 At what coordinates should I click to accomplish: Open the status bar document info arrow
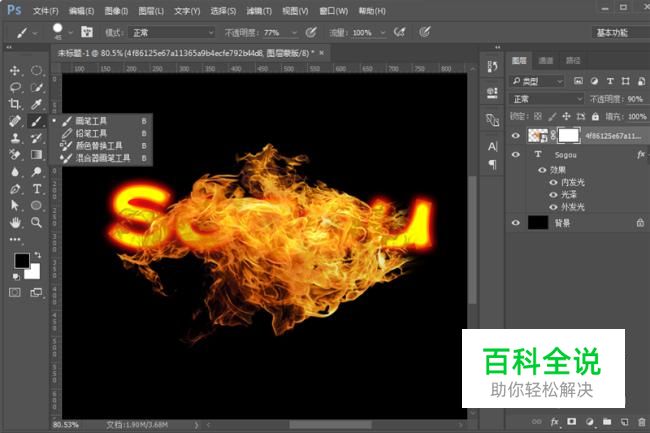coord(196,425)
